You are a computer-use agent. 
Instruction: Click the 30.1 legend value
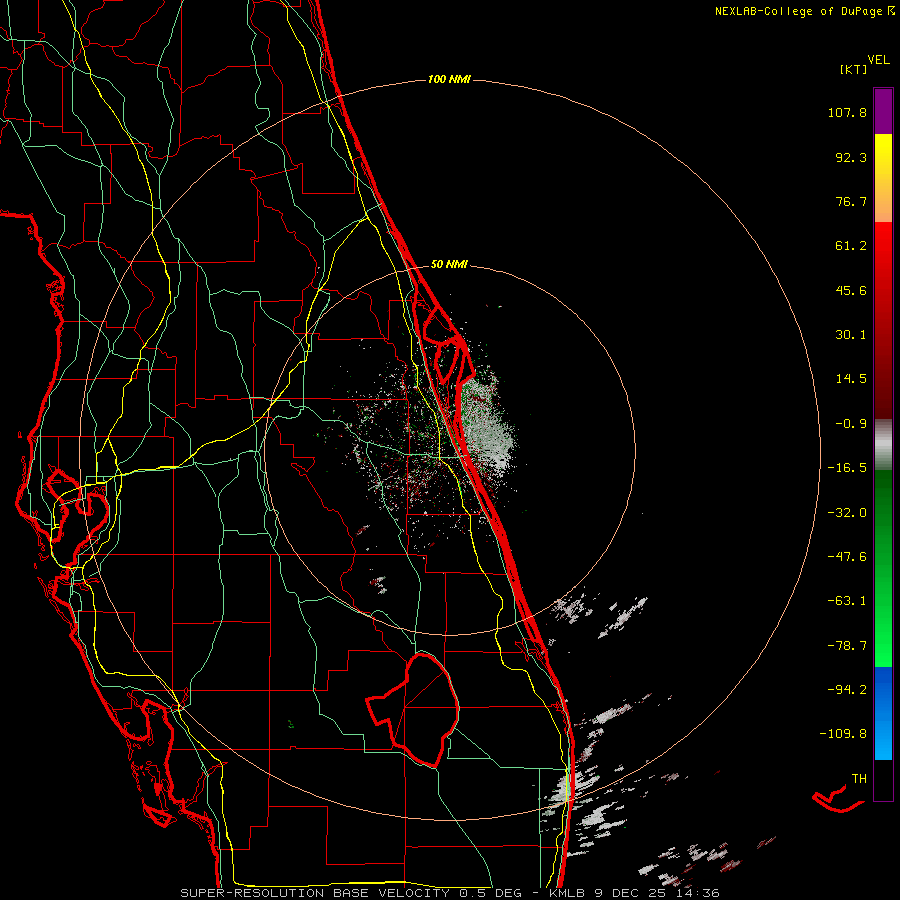coord(851,335)
